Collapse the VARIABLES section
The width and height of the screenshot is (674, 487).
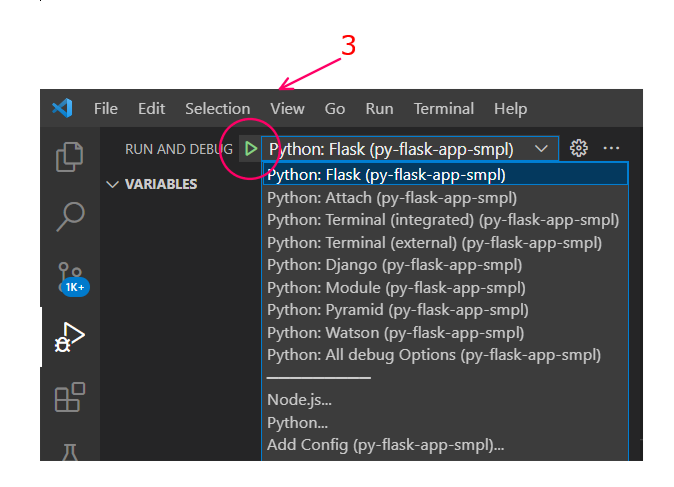[x=113, y=184]
